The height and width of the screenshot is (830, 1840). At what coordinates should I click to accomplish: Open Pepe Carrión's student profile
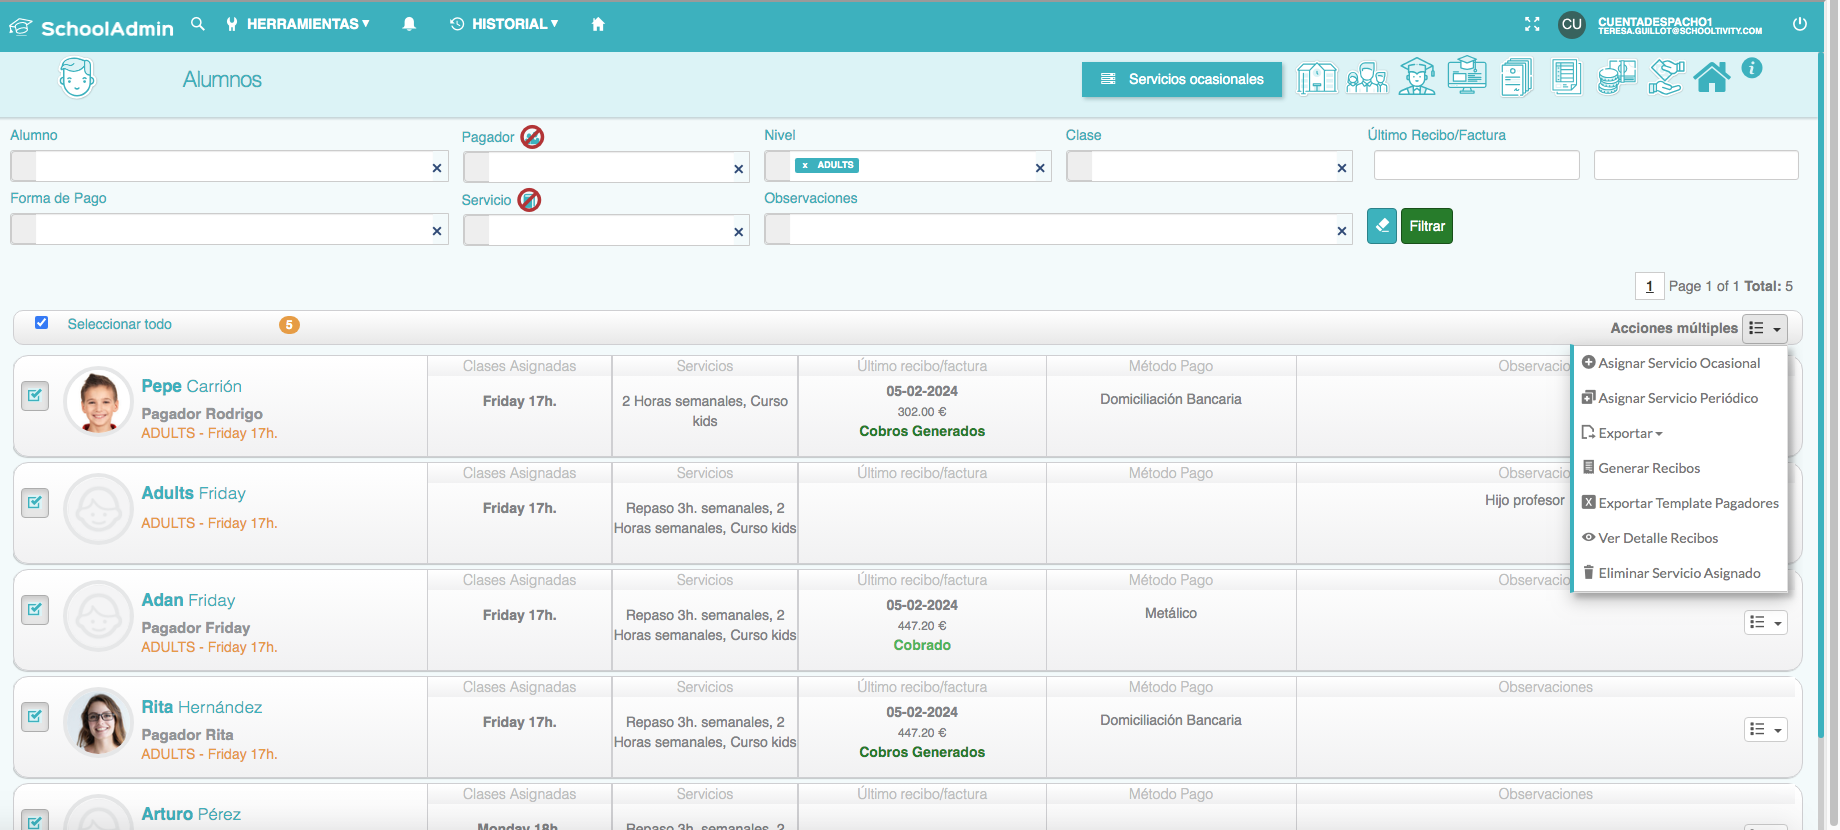tap(191, 386)
